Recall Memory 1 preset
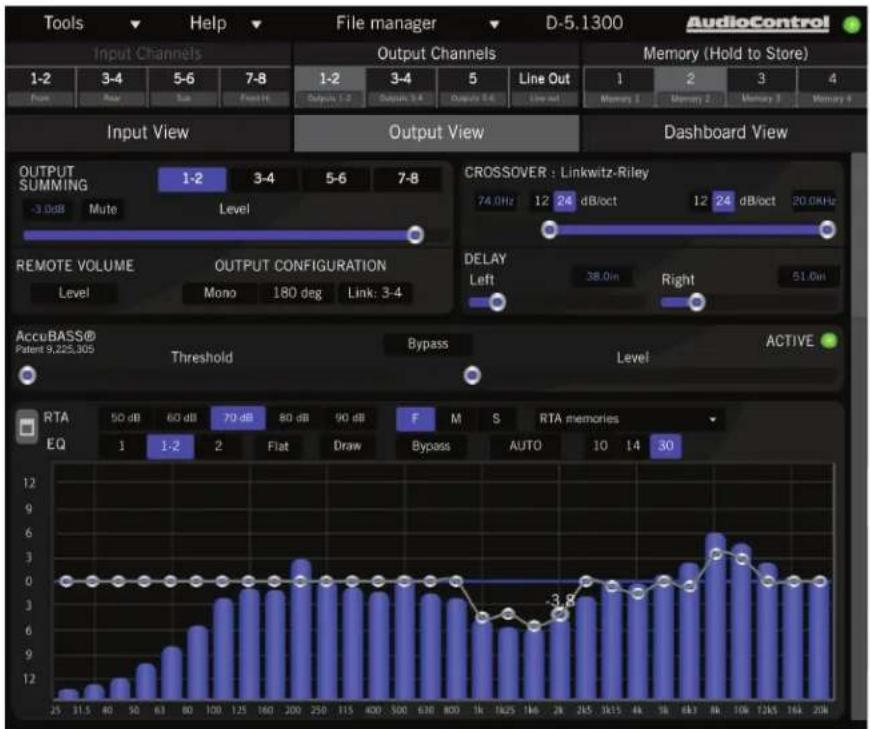 tap(619, 86)
